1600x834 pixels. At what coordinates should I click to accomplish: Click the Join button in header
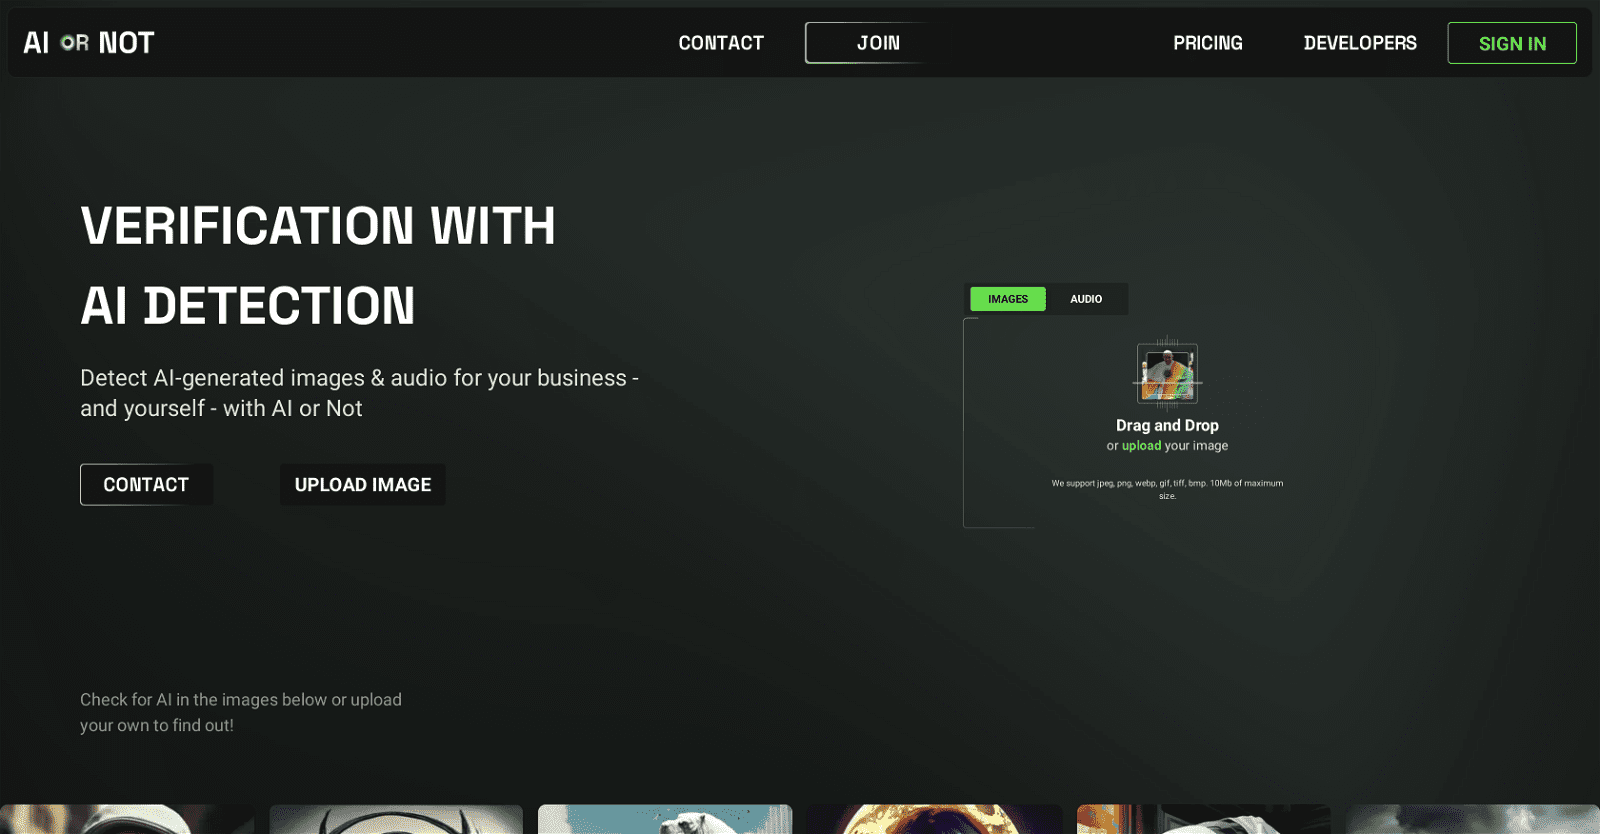(878, 43)
